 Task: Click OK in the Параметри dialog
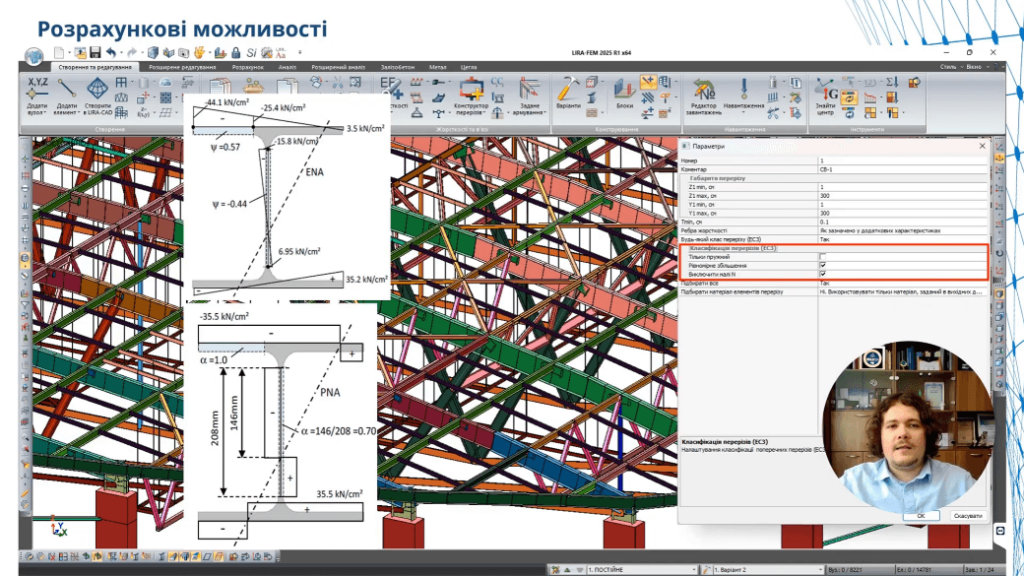coord(921,516)
